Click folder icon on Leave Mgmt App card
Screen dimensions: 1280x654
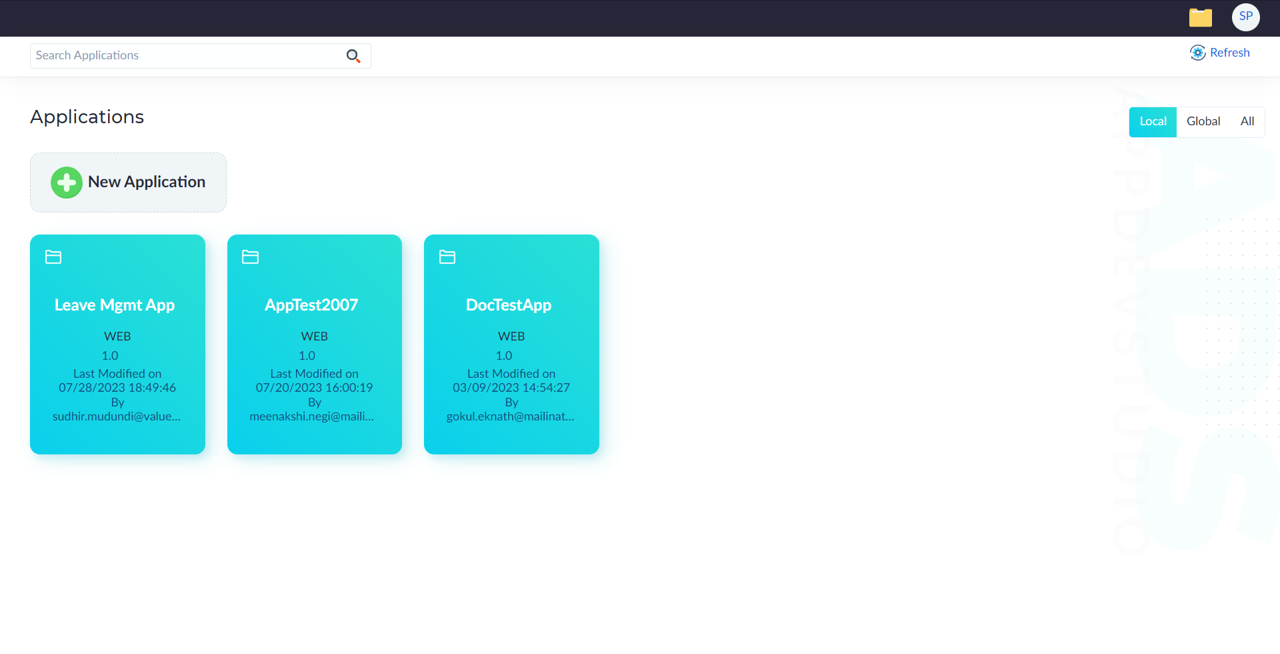(53, 257)
